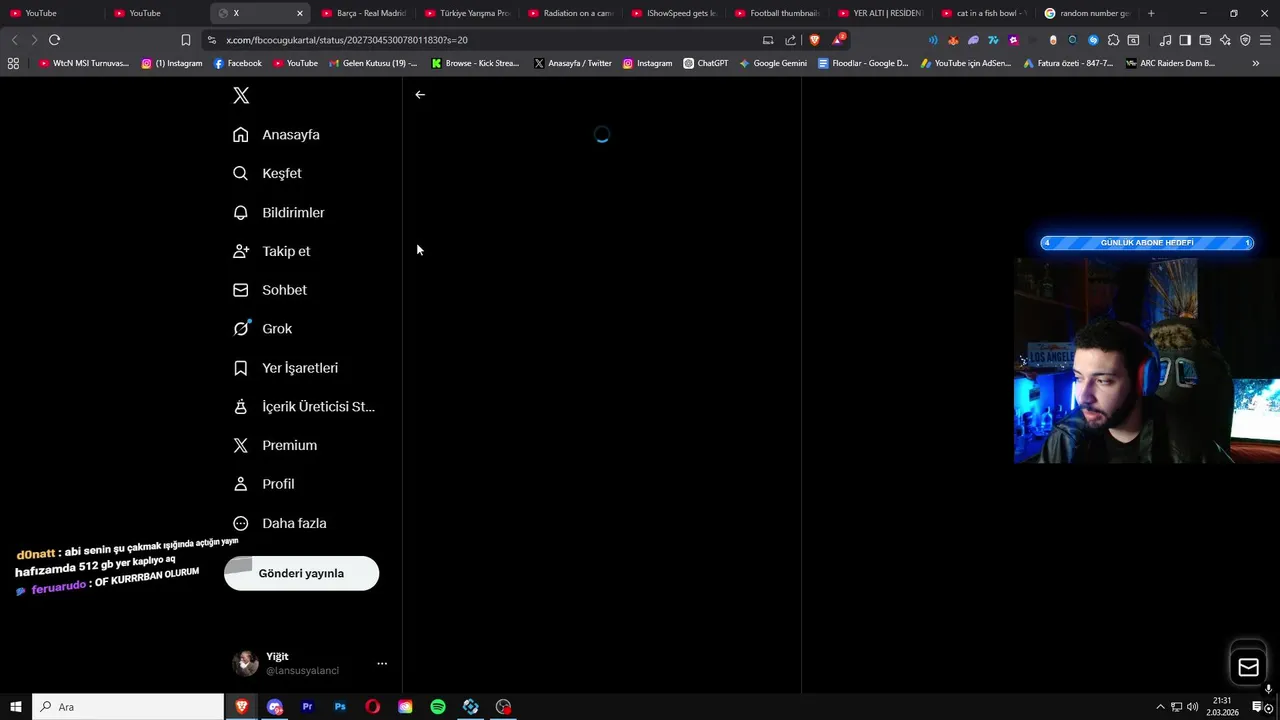Open Brave Leo AI sparkle icon
The height and width of the screenshot is (720, 1280).
click(1225, 40)
